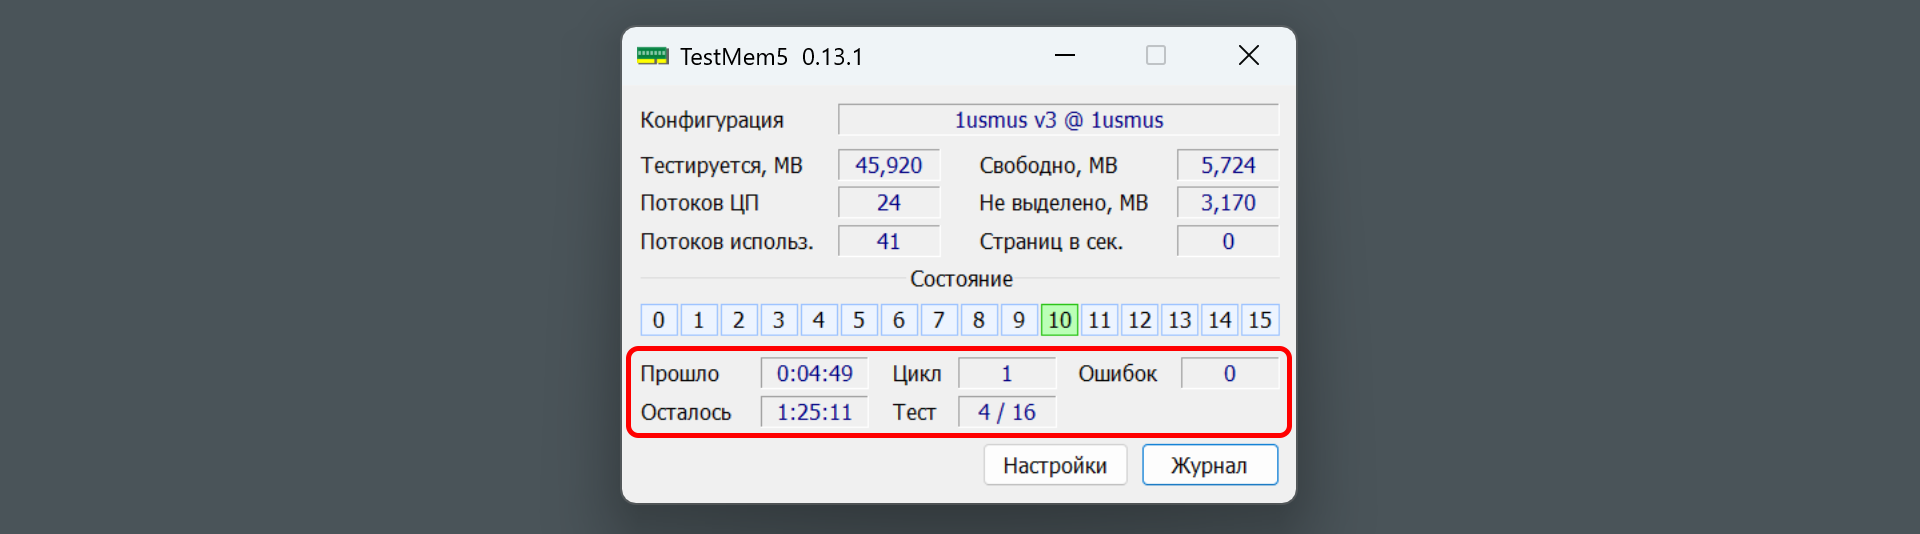Click the CPU threads value 24
The height and width of the screenshot is (534, 1920).
tap(888, 203)
